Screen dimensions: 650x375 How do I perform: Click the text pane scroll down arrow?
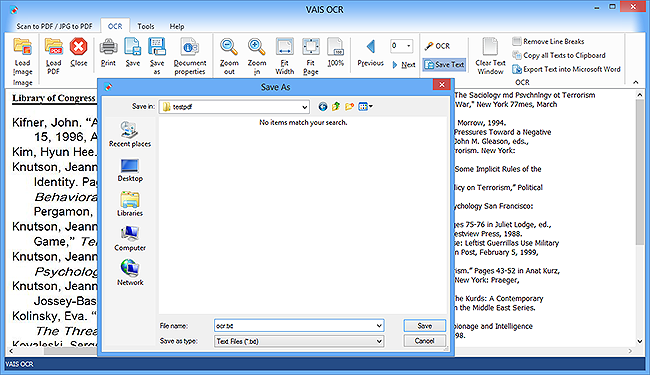[640, 341]
